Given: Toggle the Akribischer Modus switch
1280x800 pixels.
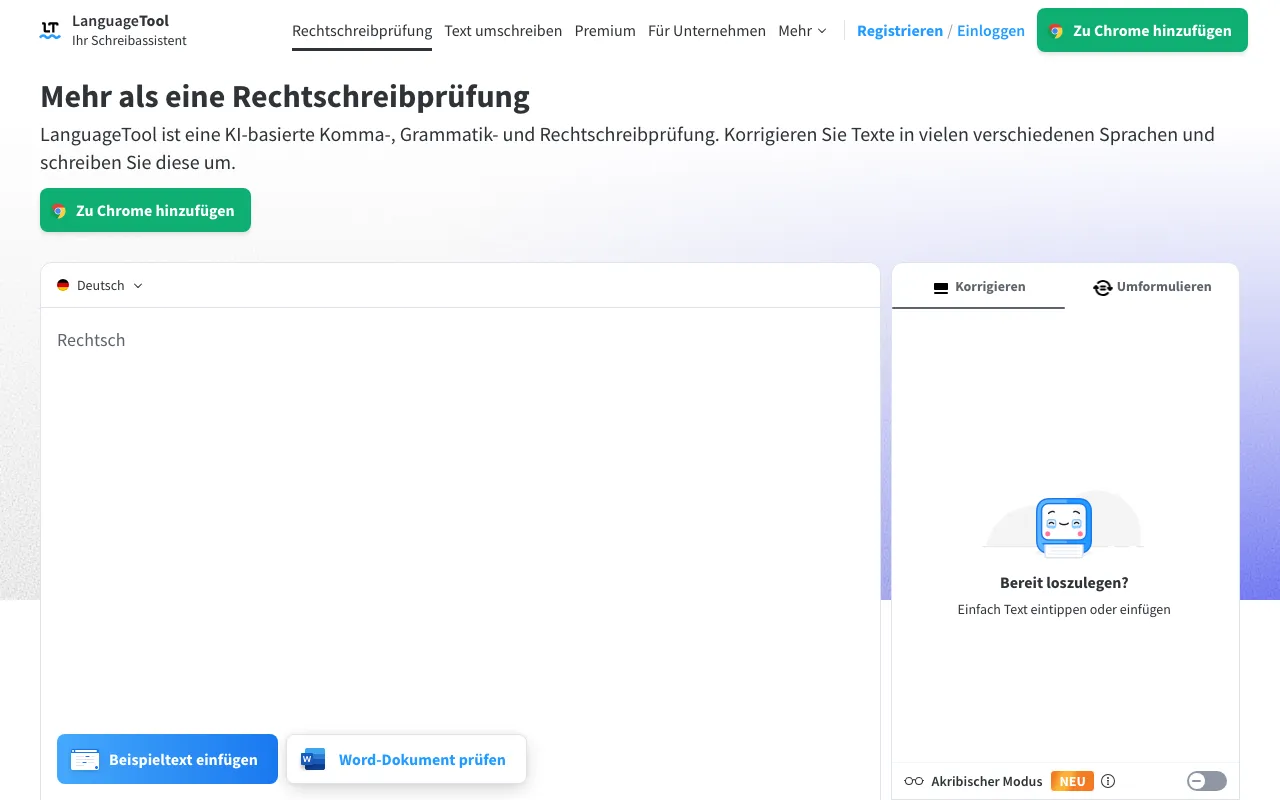Looking at the screenshot, I should pos(1207,782).
